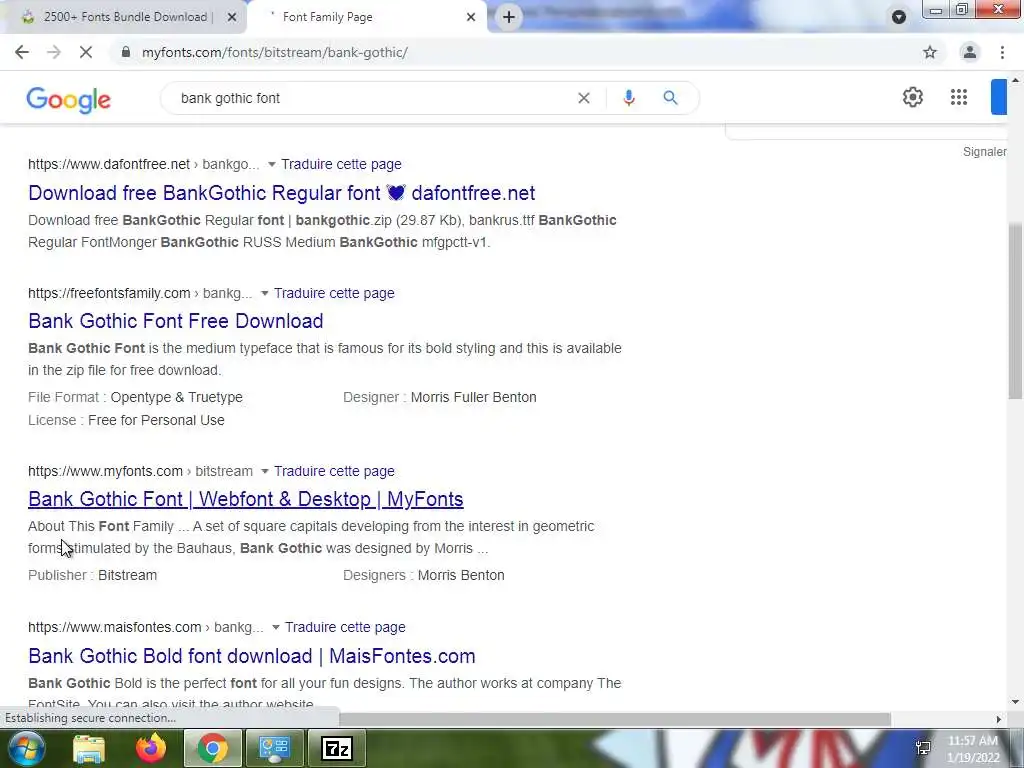
Task: Click Designers Morris Benton text
Action: coord(424,575)
